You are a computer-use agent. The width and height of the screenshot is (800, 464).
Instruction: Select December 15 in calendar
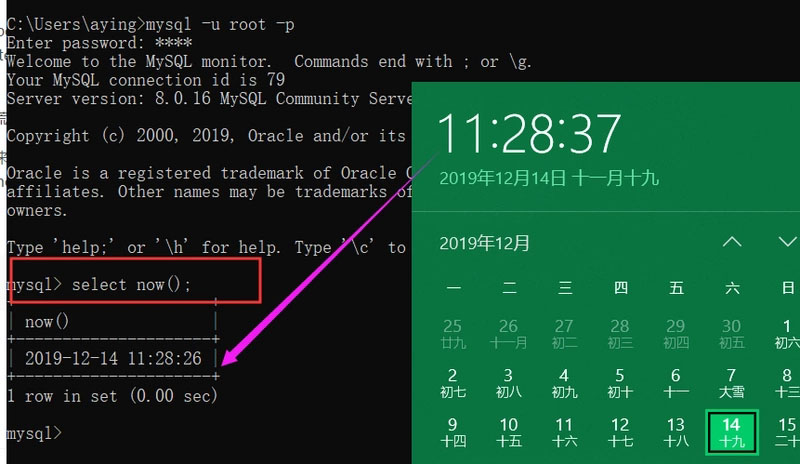787,432
